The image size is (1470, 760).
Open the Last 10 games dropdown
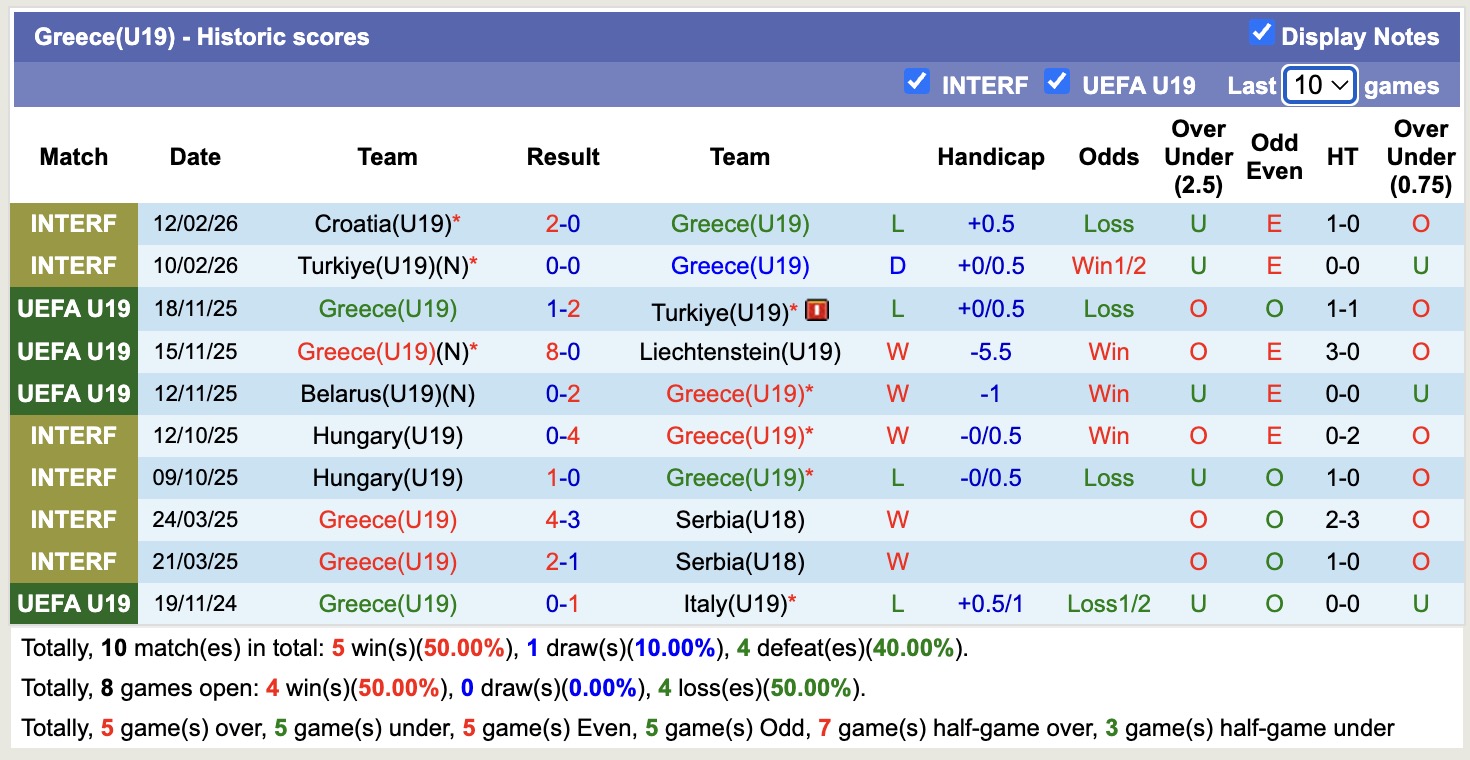pos(1319,85)
